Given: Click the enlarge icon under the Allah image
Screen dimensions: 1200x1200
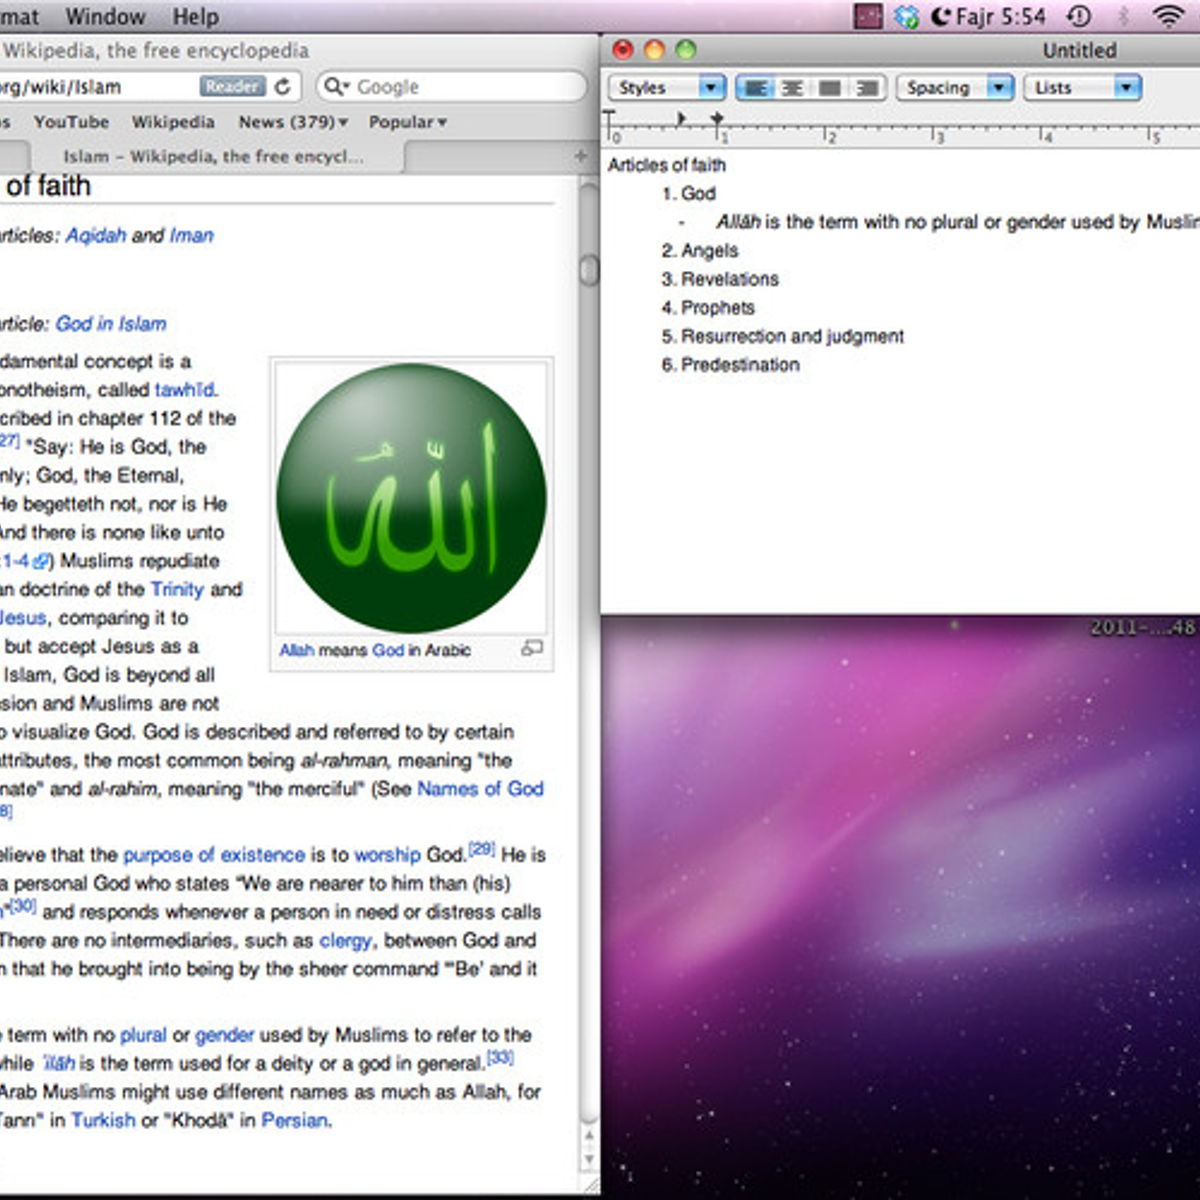Looking at the screenshot, I should point(532,649).
